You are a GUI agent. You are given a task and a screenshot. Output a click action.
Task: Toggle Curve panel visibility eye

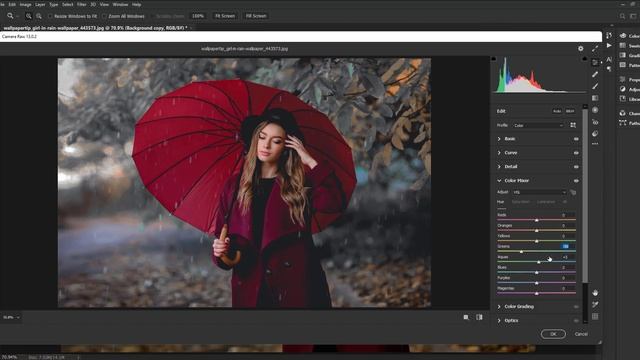coord(576,153)
